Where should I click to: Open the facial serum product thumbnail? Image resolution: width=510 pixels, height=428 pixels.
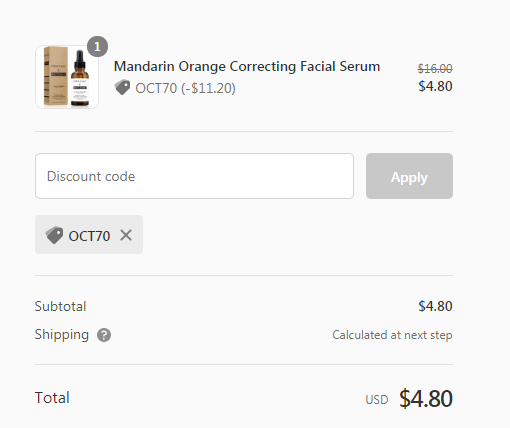[x=67, y=77]
